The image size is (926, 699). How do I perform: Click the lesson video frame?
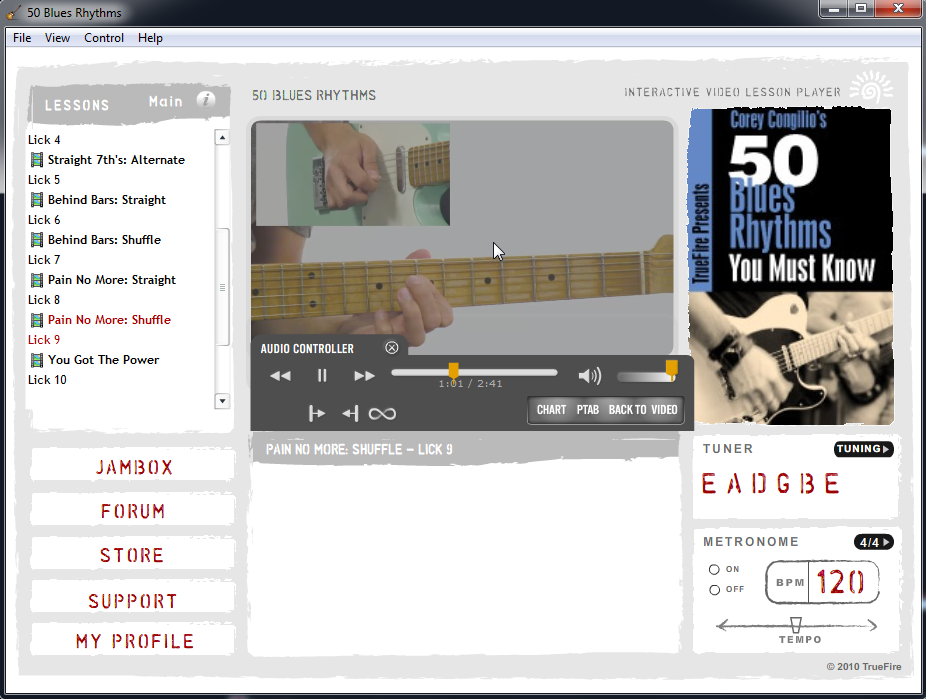point(462,238)
